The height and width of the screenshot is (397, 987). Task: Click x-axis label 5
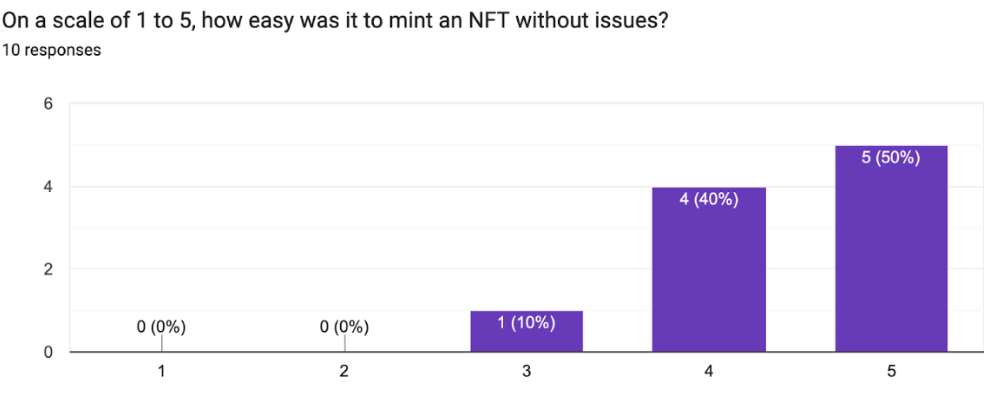pyautogui.click(x=891, y=372)
